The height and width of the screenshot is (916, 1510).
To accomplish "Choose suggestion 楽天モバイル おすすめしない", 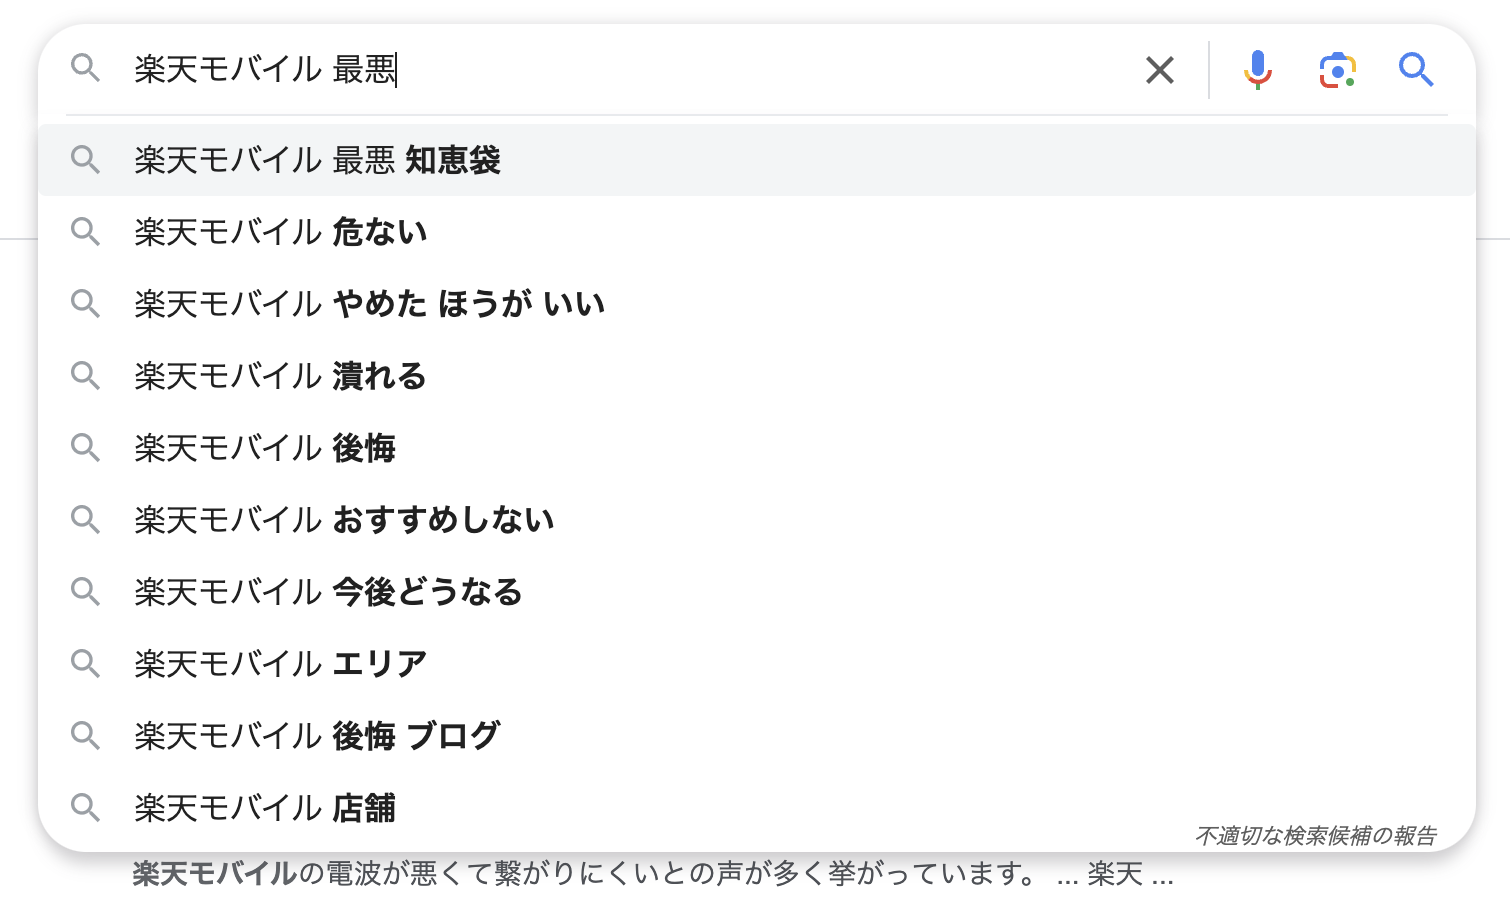I will click(x=757, y=520).
